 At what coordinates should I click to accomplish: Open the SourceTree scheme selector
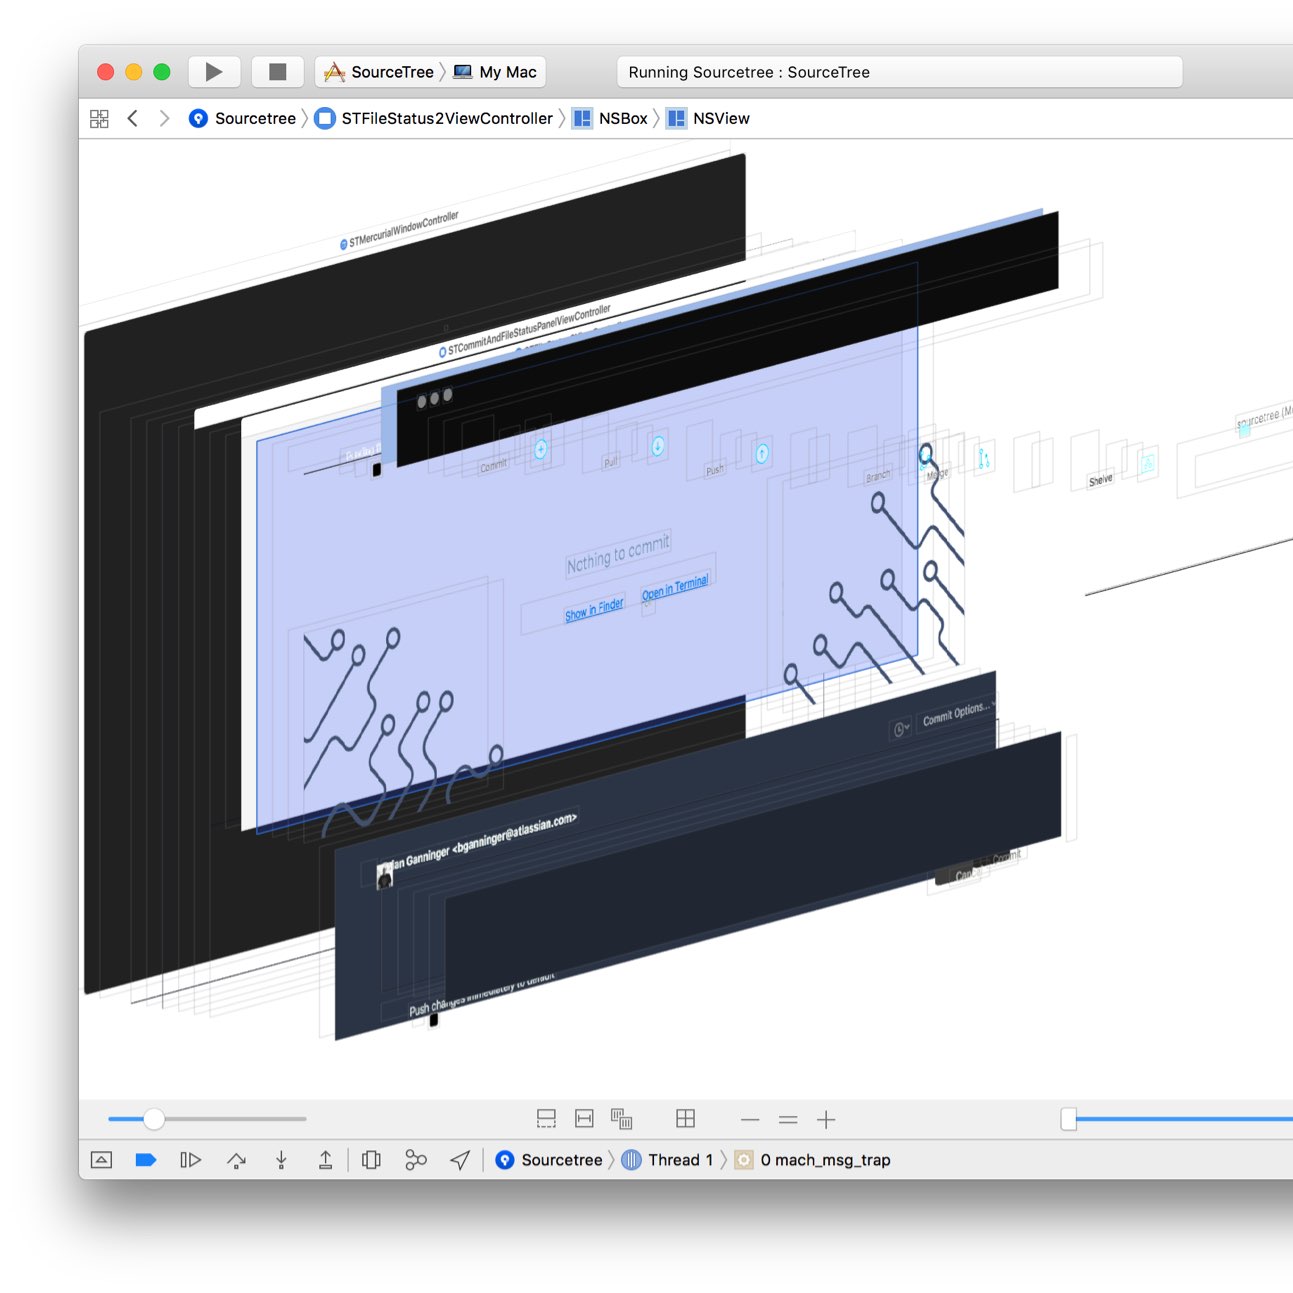(378, 72)
